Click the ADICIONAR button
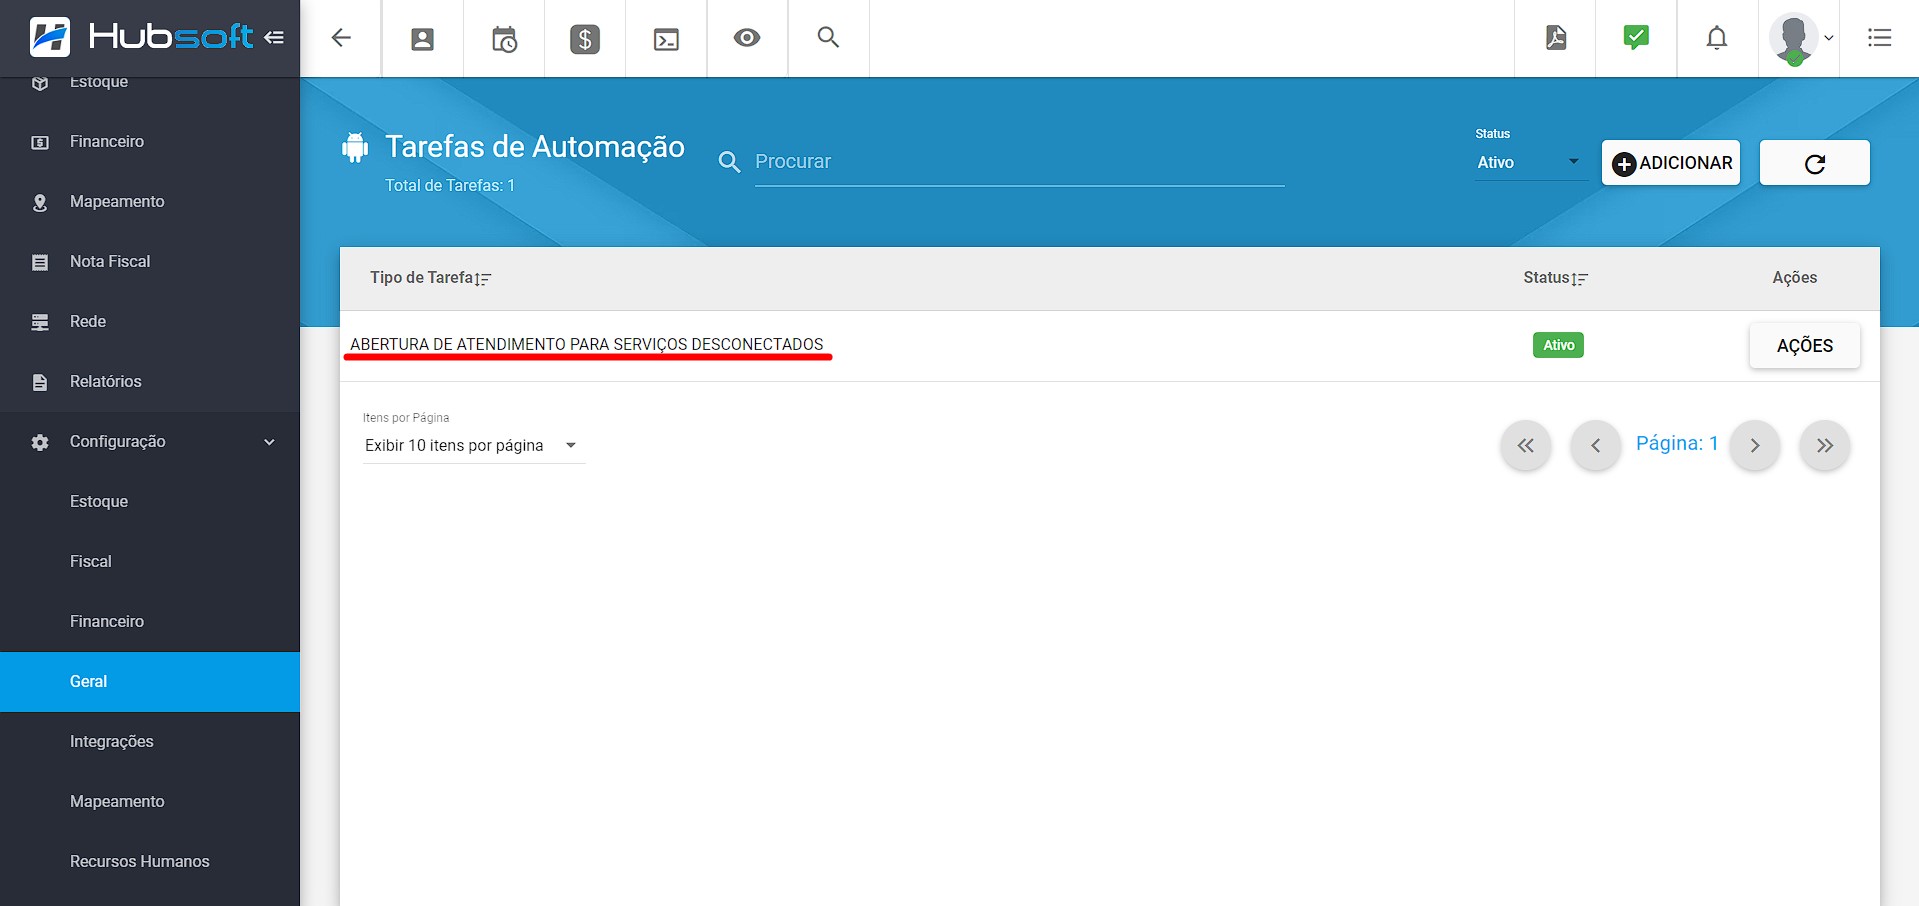 pyautogui.click(x=1671, y=163)
